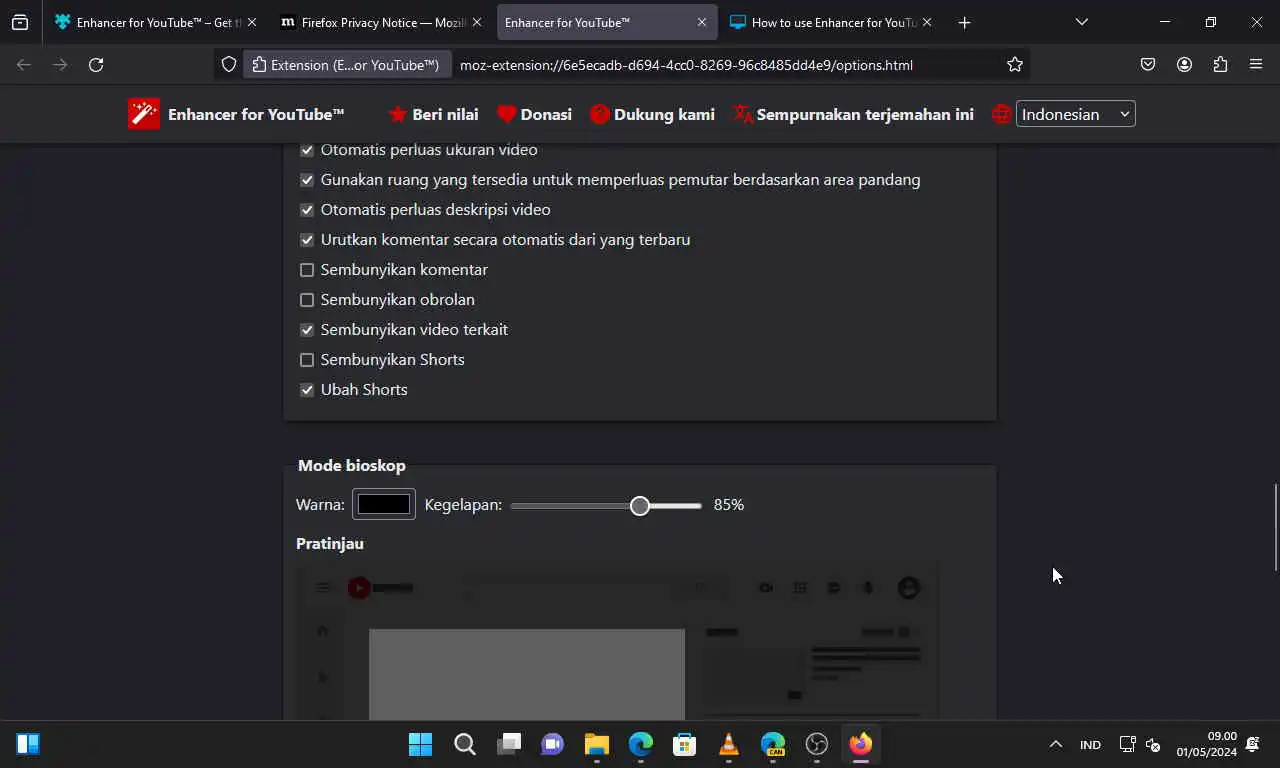Screen dimensions: 1280x768
Task: Click the Enhancer for YouTube magic wand logo
Action: [x=143, y=114]
